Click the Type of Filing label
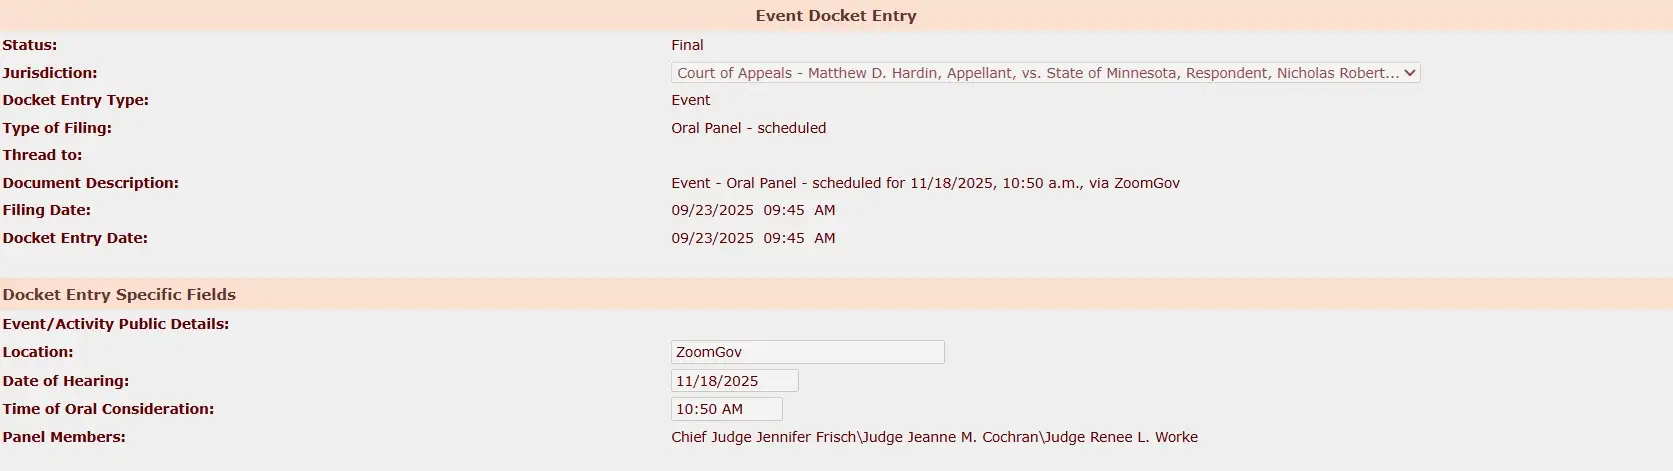The image size is (1673, 471). coord(57,128)
